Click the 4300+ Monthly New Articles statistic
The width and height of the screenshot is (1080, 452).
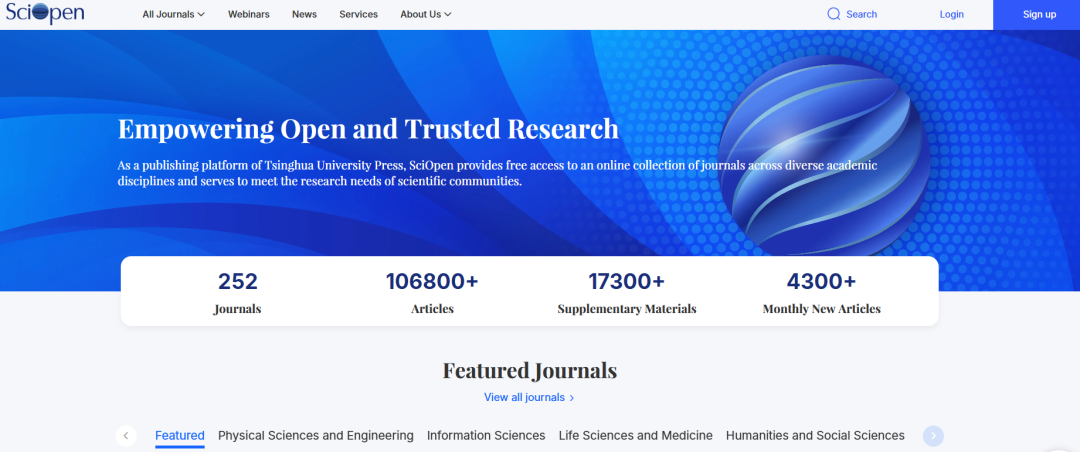822,293
